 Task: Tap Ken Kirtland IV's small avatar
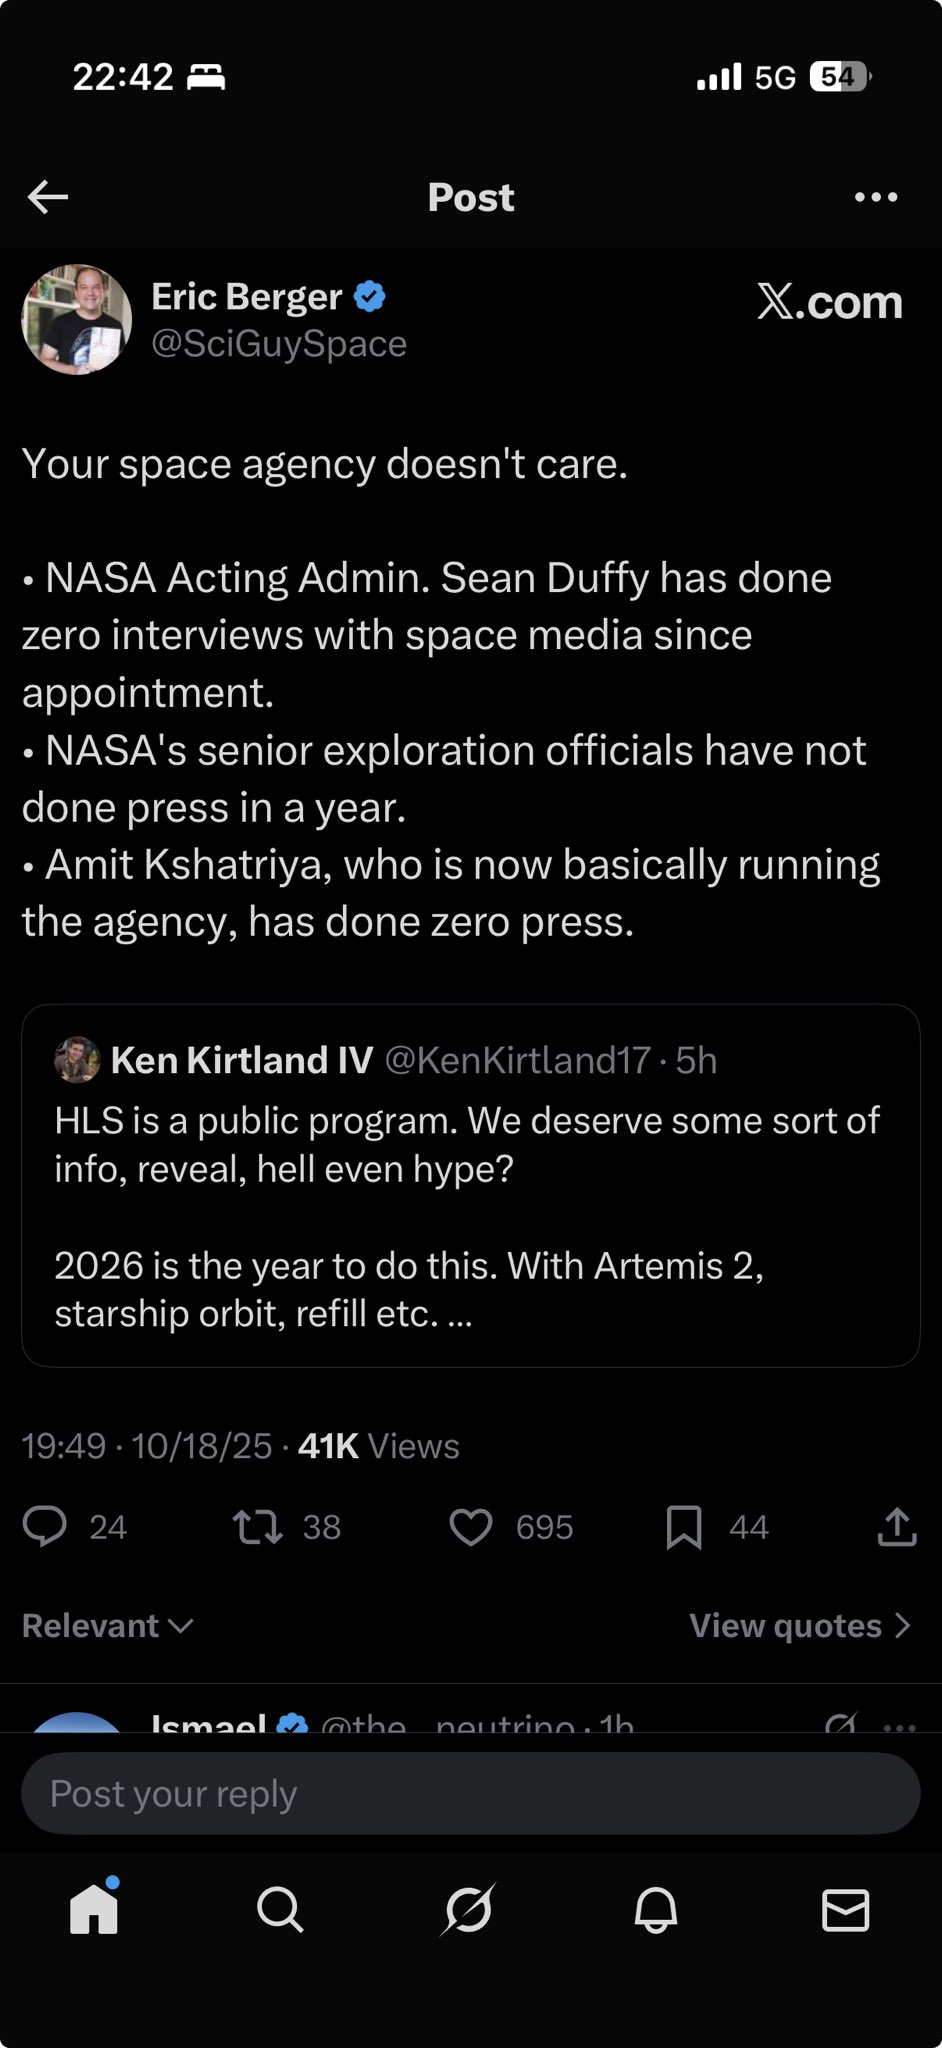tap(77, 1060)
